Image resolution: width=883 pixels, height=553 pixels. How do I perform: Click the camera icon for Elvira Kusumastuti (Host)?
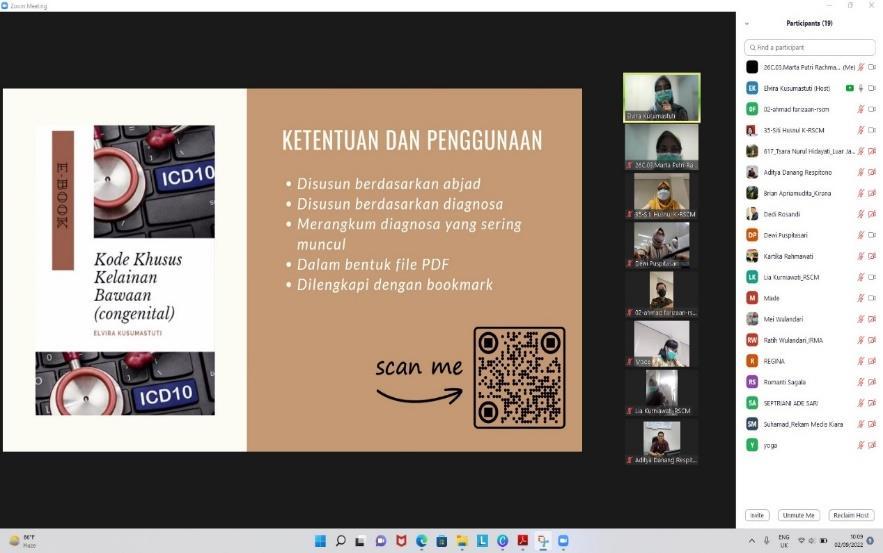click(x=872, y=88)
